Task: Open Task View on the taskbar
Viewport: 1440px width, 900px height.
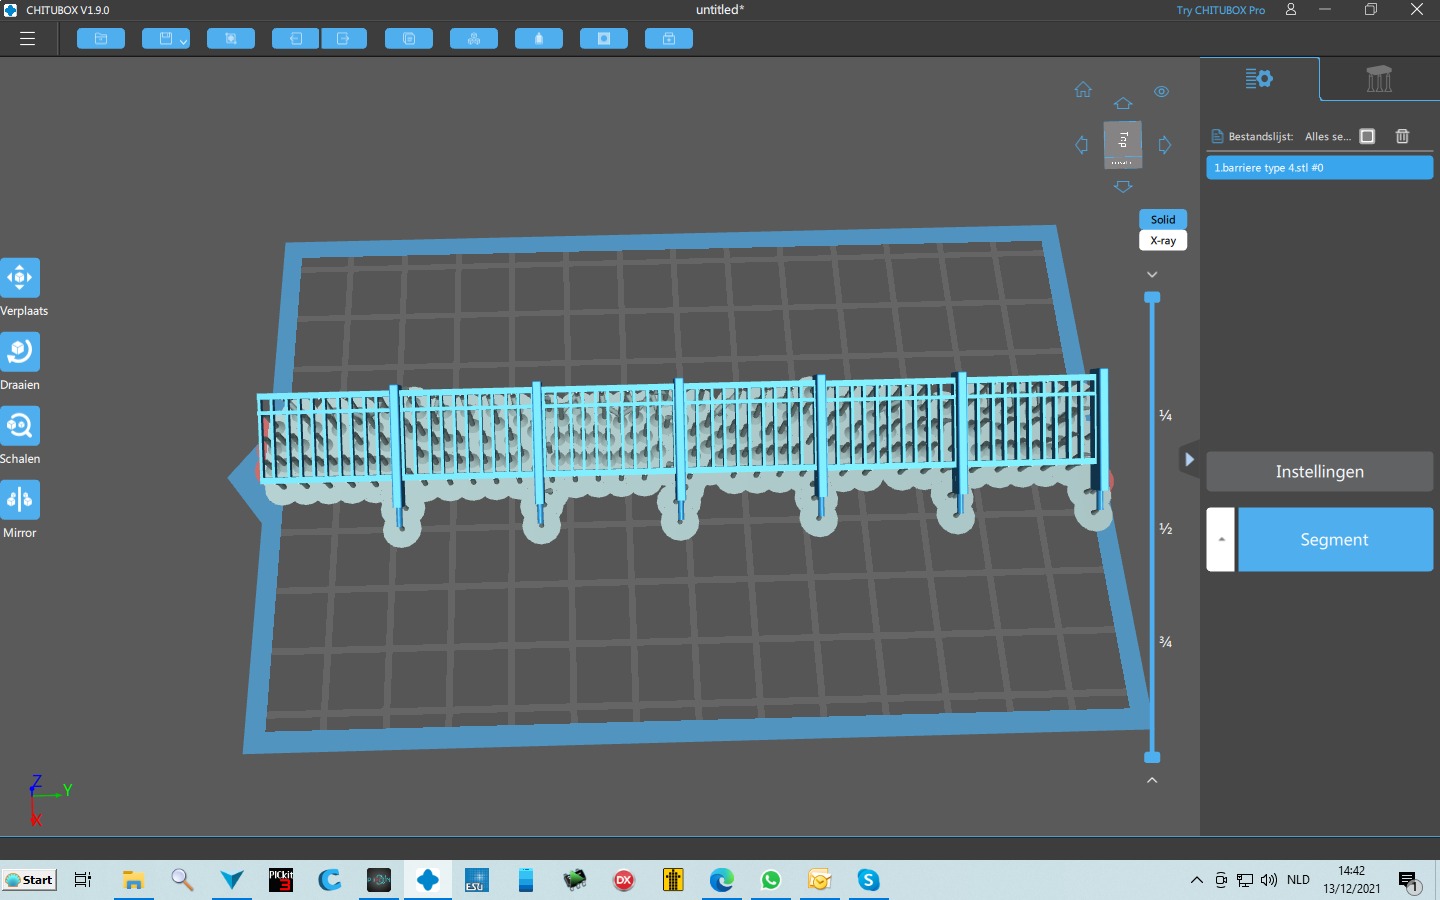Action: click(x=83, y=880)
